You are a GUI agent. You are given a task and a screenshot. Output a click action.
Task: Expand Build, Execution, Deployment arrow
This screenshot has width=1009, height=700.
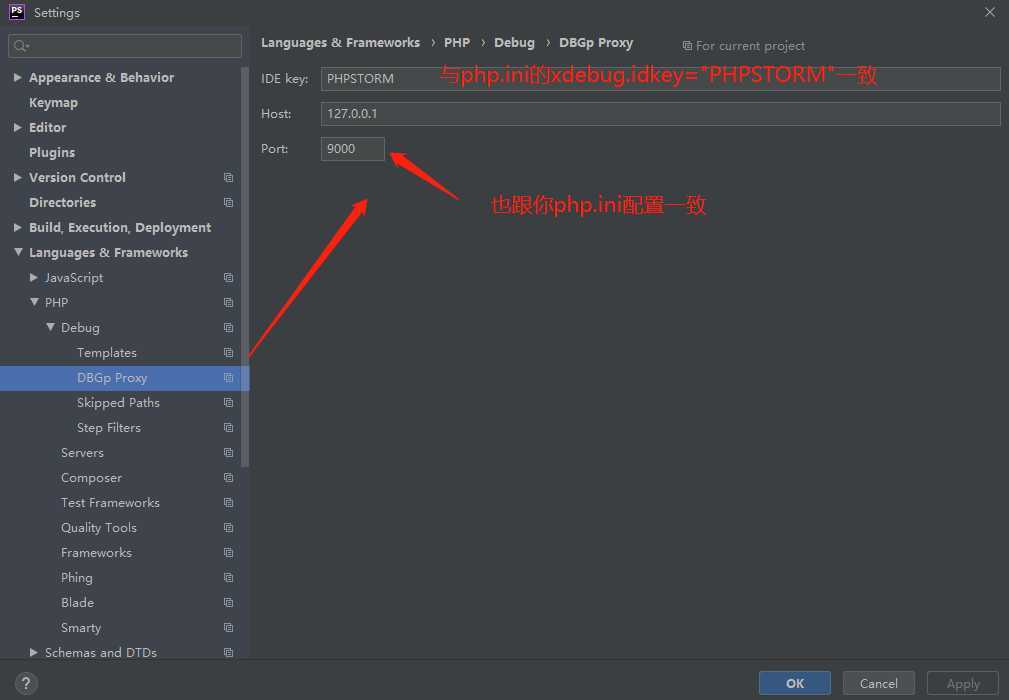coord(17,228)
